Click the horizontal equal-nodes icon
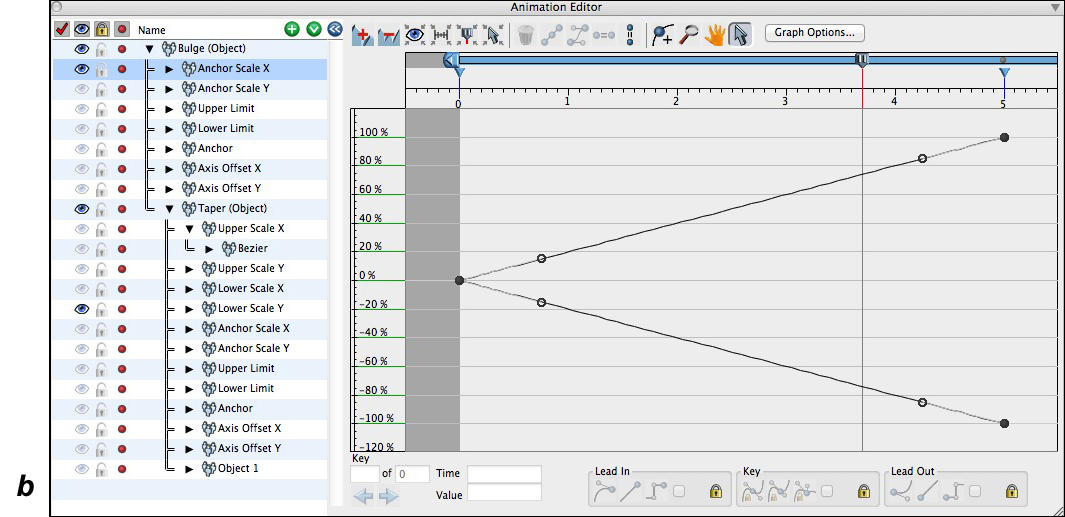 click(604, 35)
